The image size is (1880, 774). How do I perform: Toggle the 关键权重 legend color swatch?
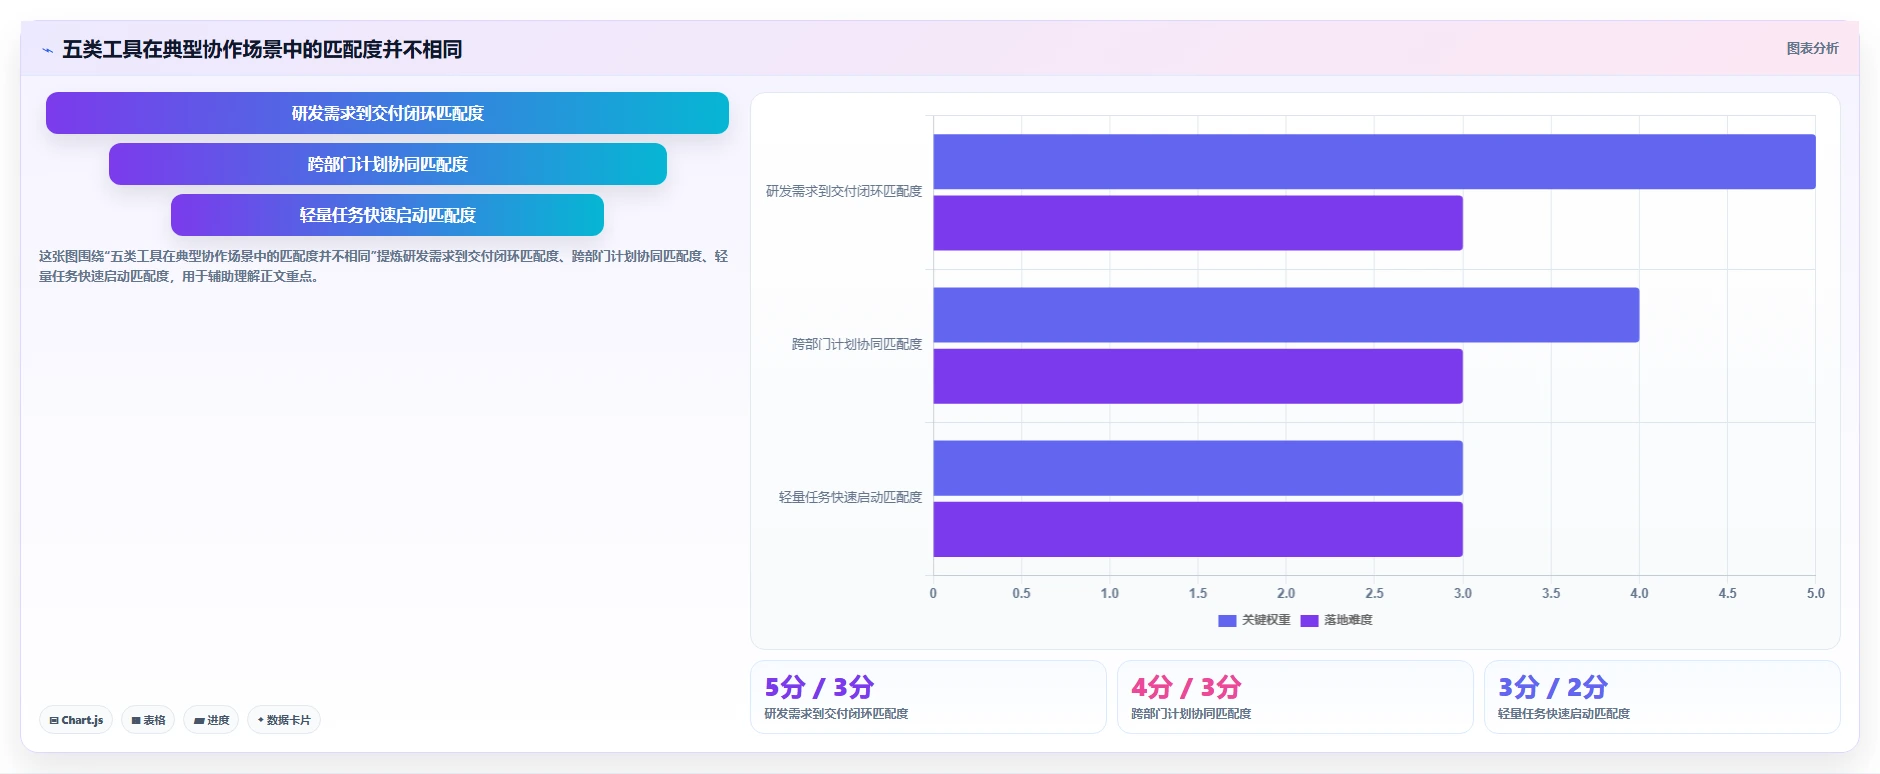coord(1227,621)
